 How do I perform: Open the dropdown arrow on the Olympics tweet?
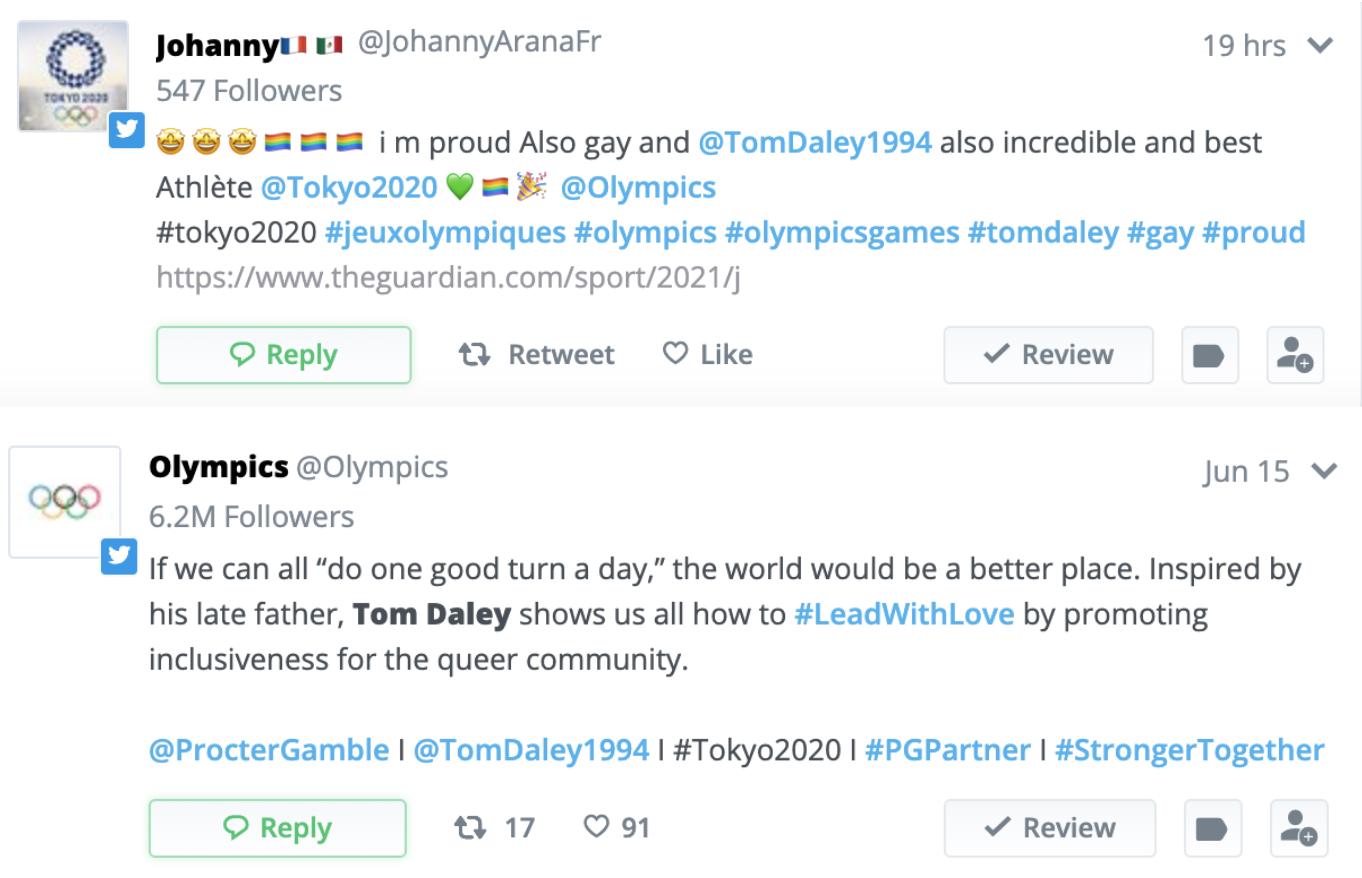[x=1324, y=470]
